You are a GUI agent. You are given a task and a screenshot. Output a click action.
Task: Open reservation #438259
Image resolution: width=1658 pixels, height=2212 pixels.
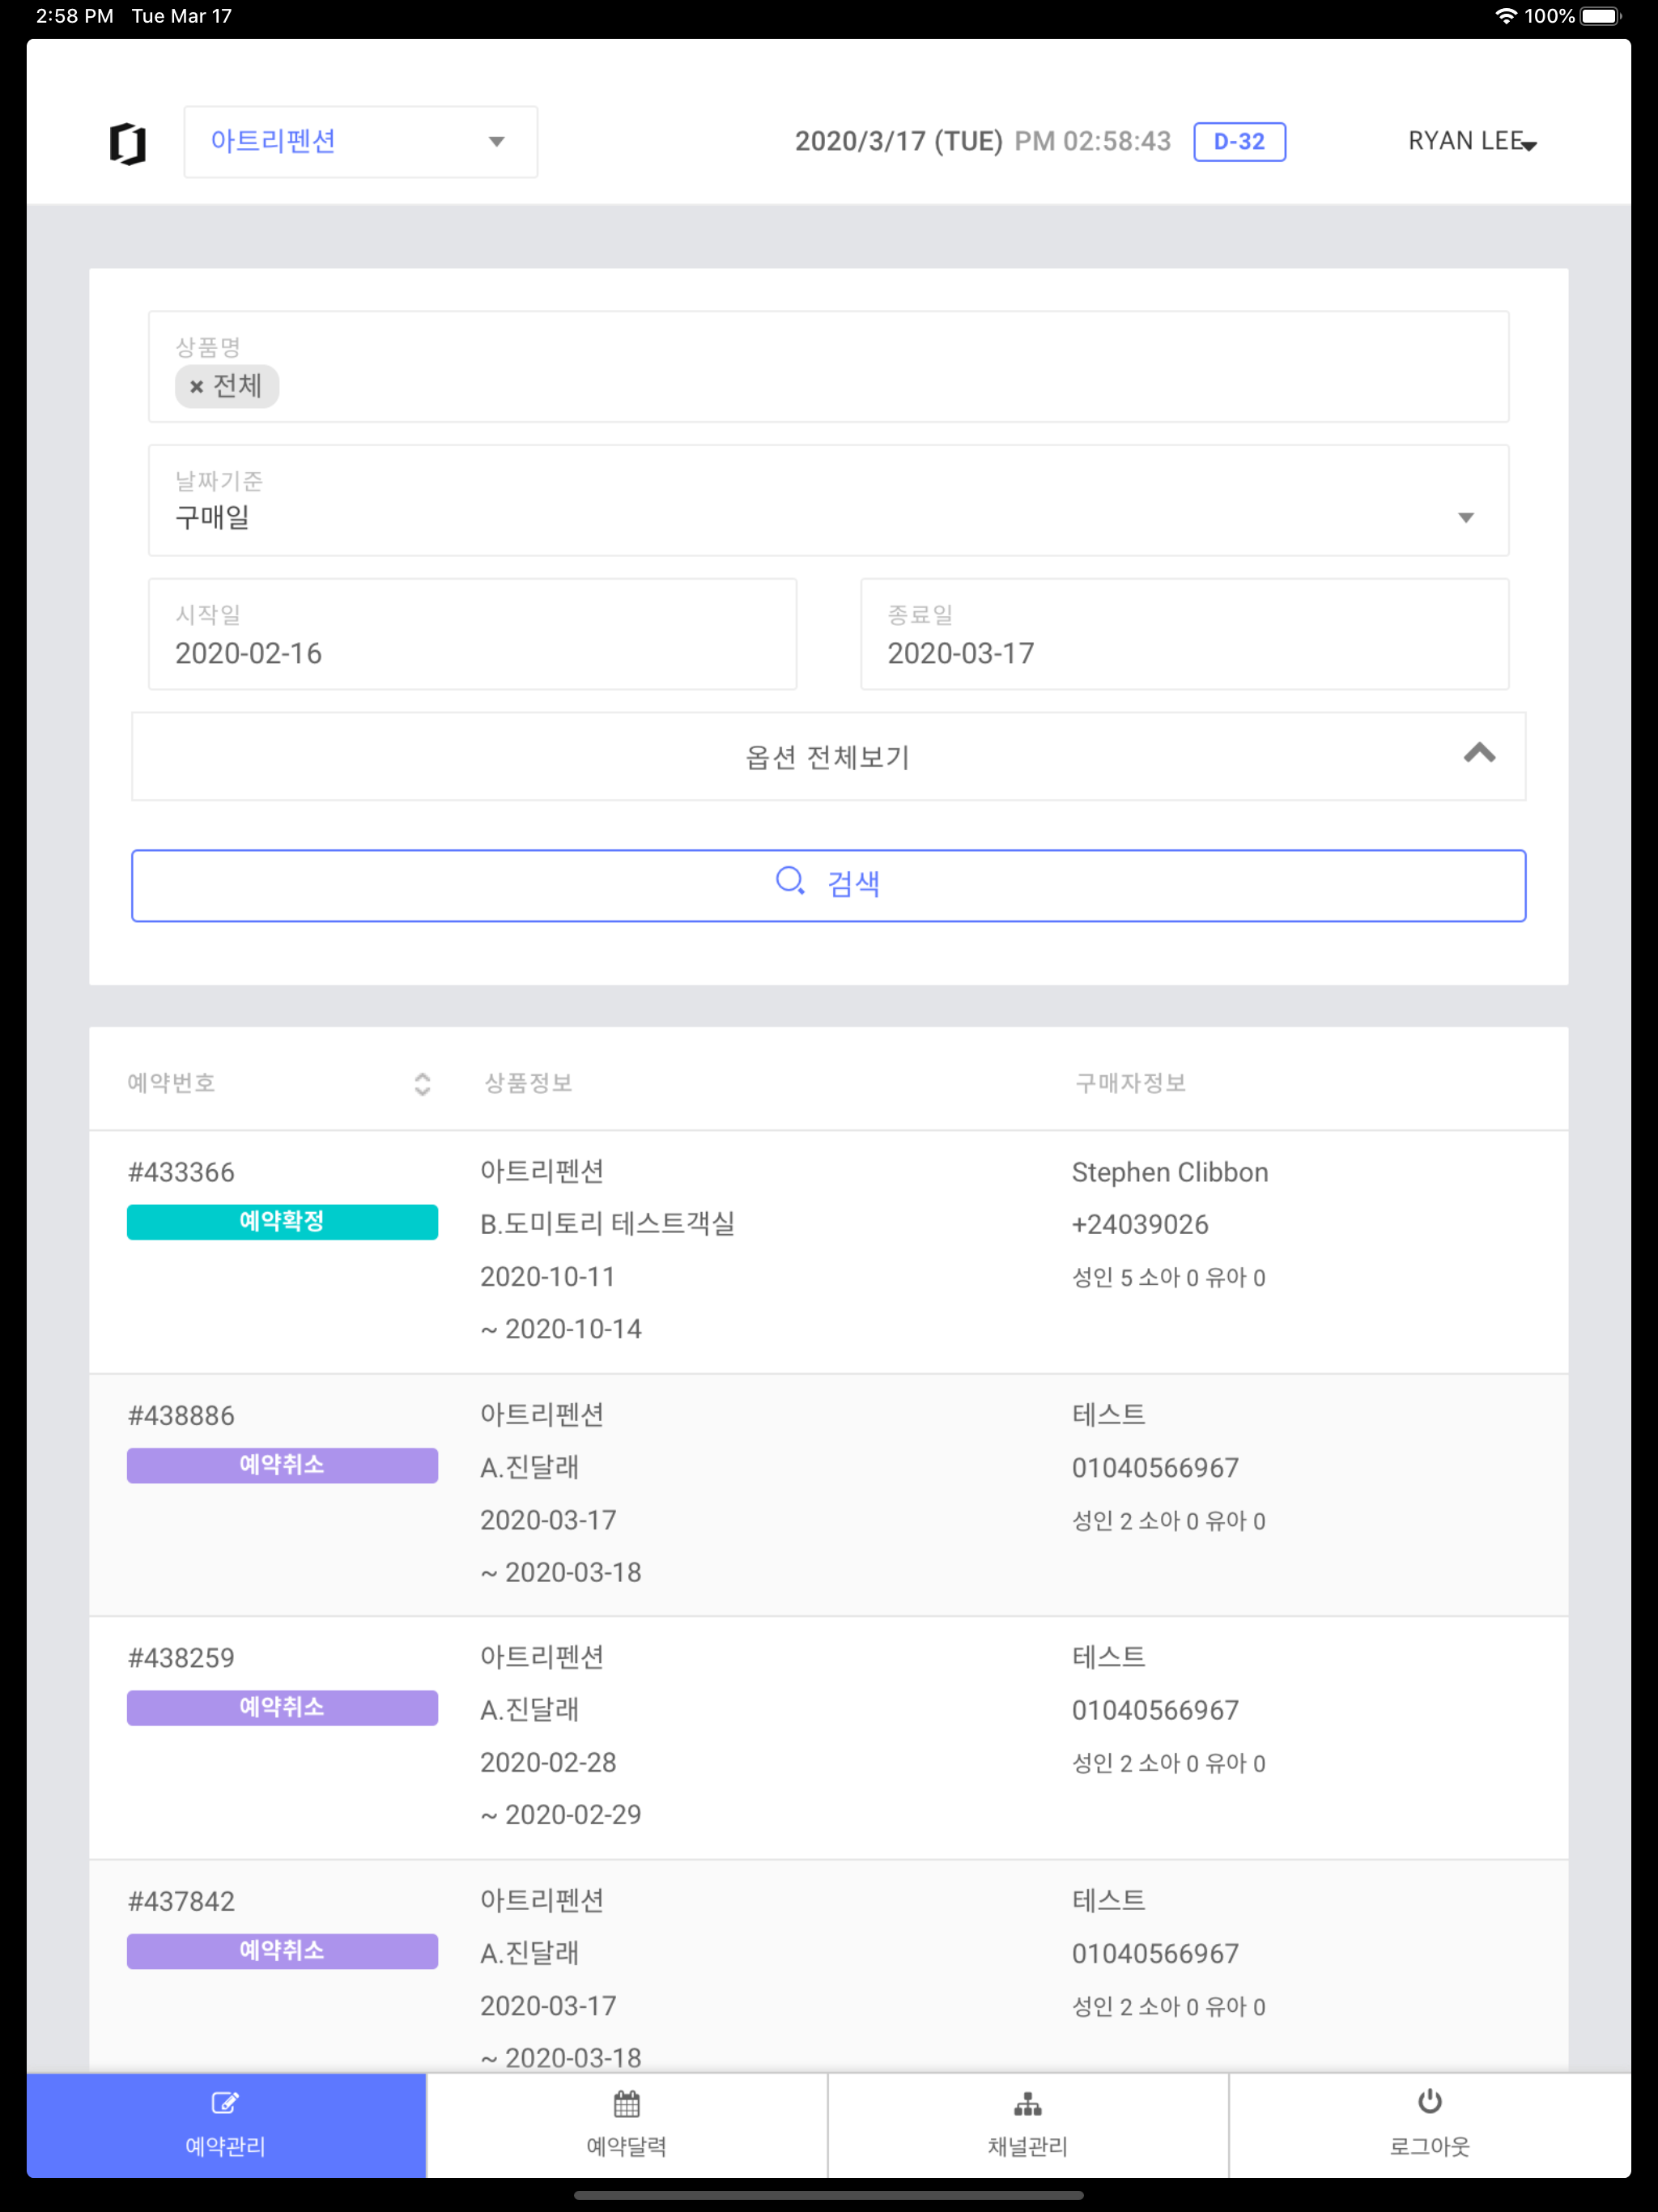[x=181, y=1658]
